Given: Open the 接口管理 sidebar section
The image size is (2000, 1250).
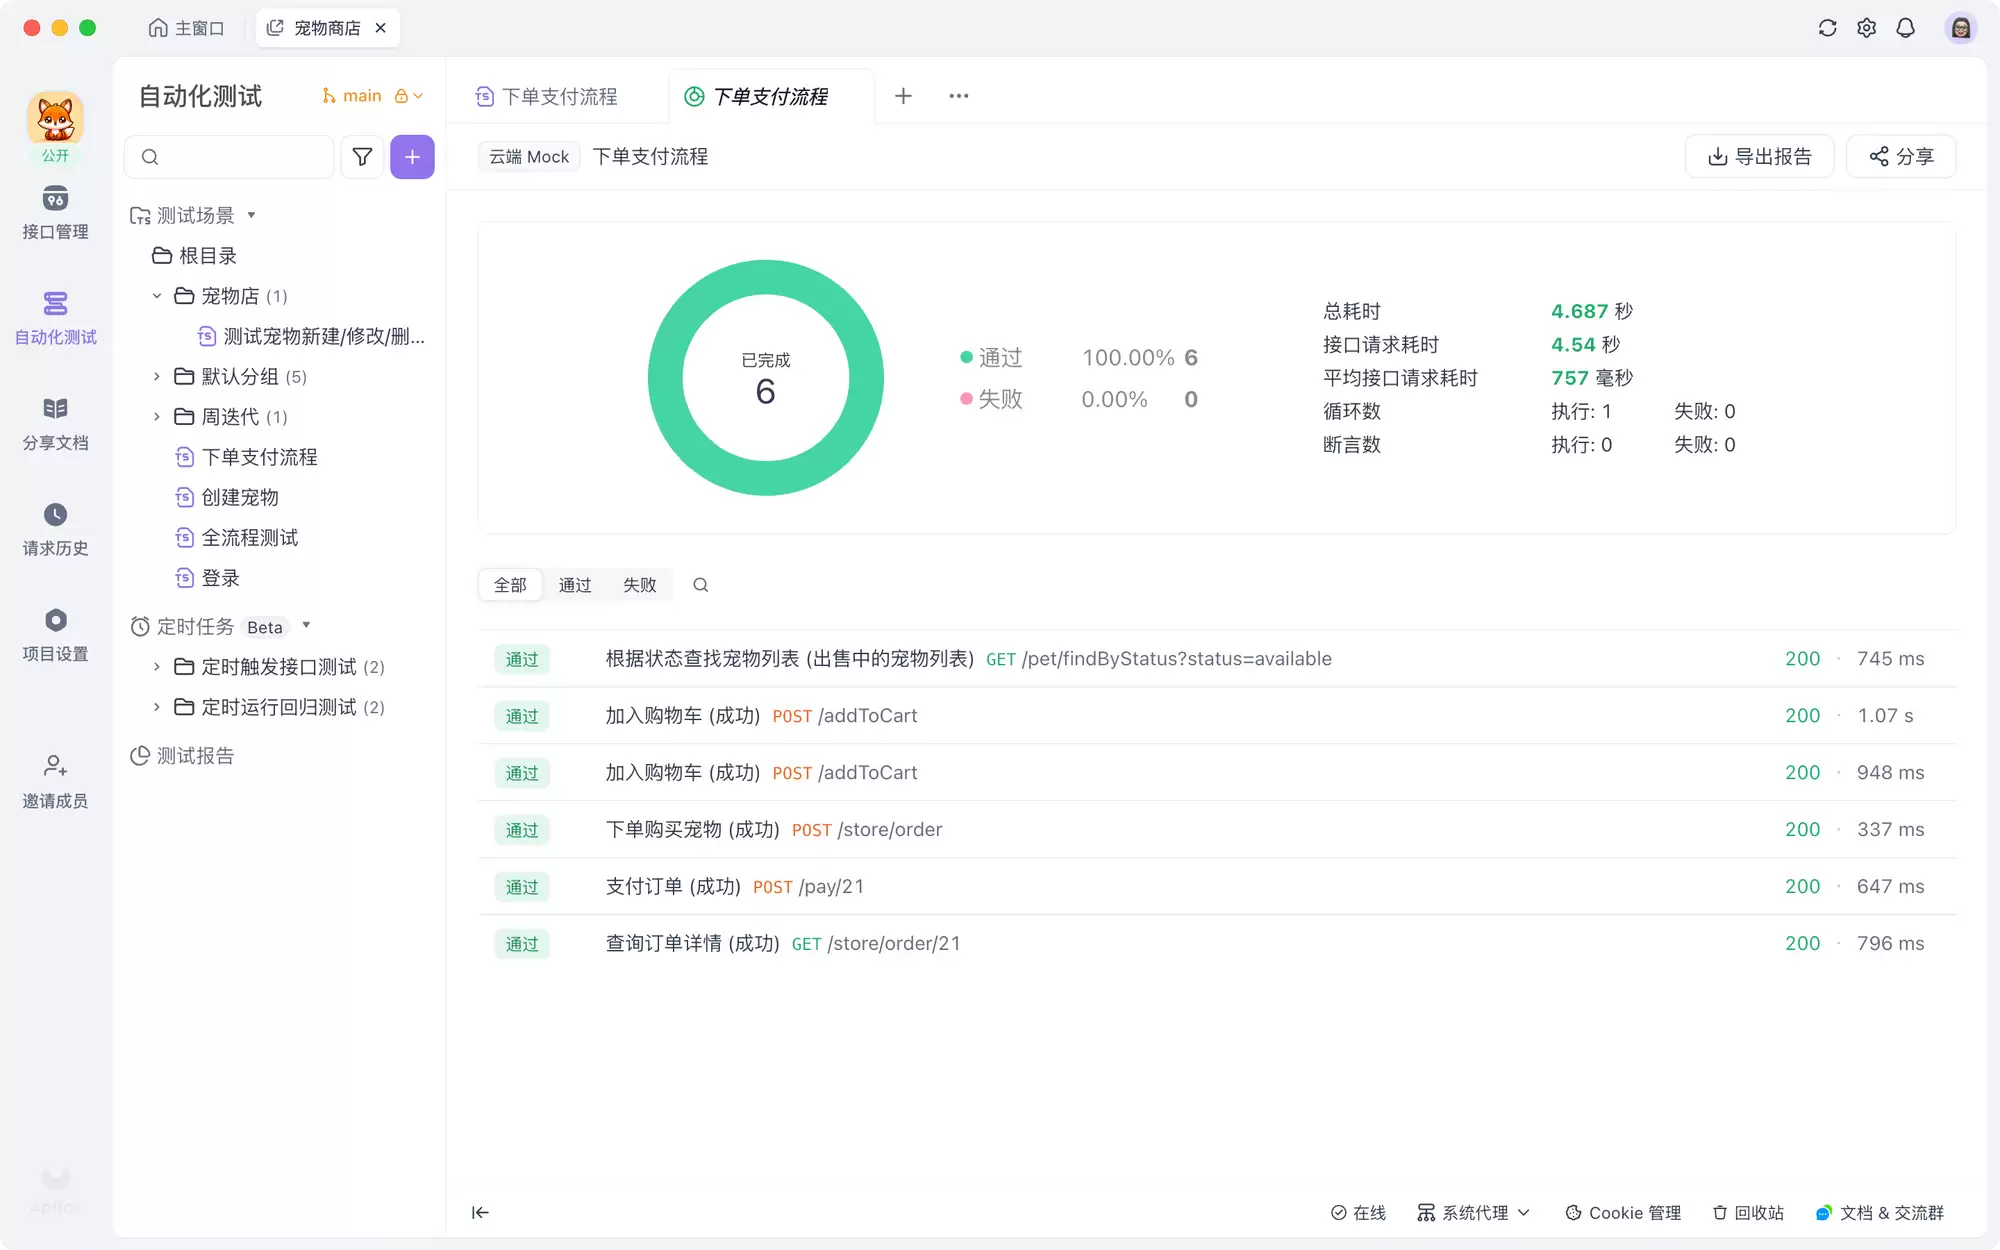Looking at the screenshot, I should (x=55, y=212).
